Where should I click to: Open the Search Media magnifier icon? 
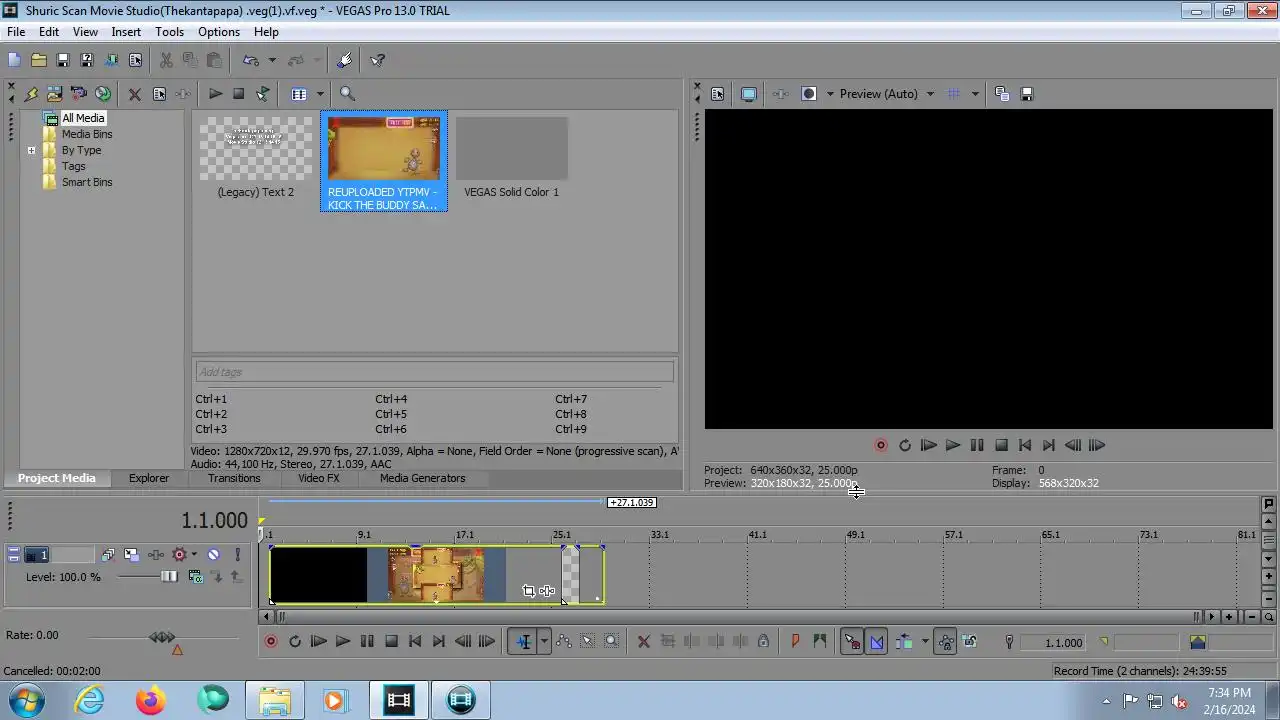point(347,94)
